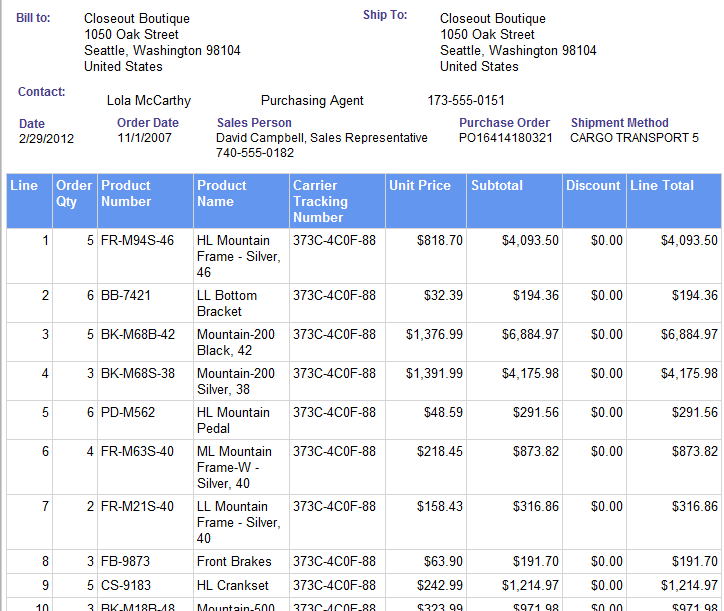The image size is (724, 611).
Task: Click contact phone 173-555-0151
Action: (466, 101)
